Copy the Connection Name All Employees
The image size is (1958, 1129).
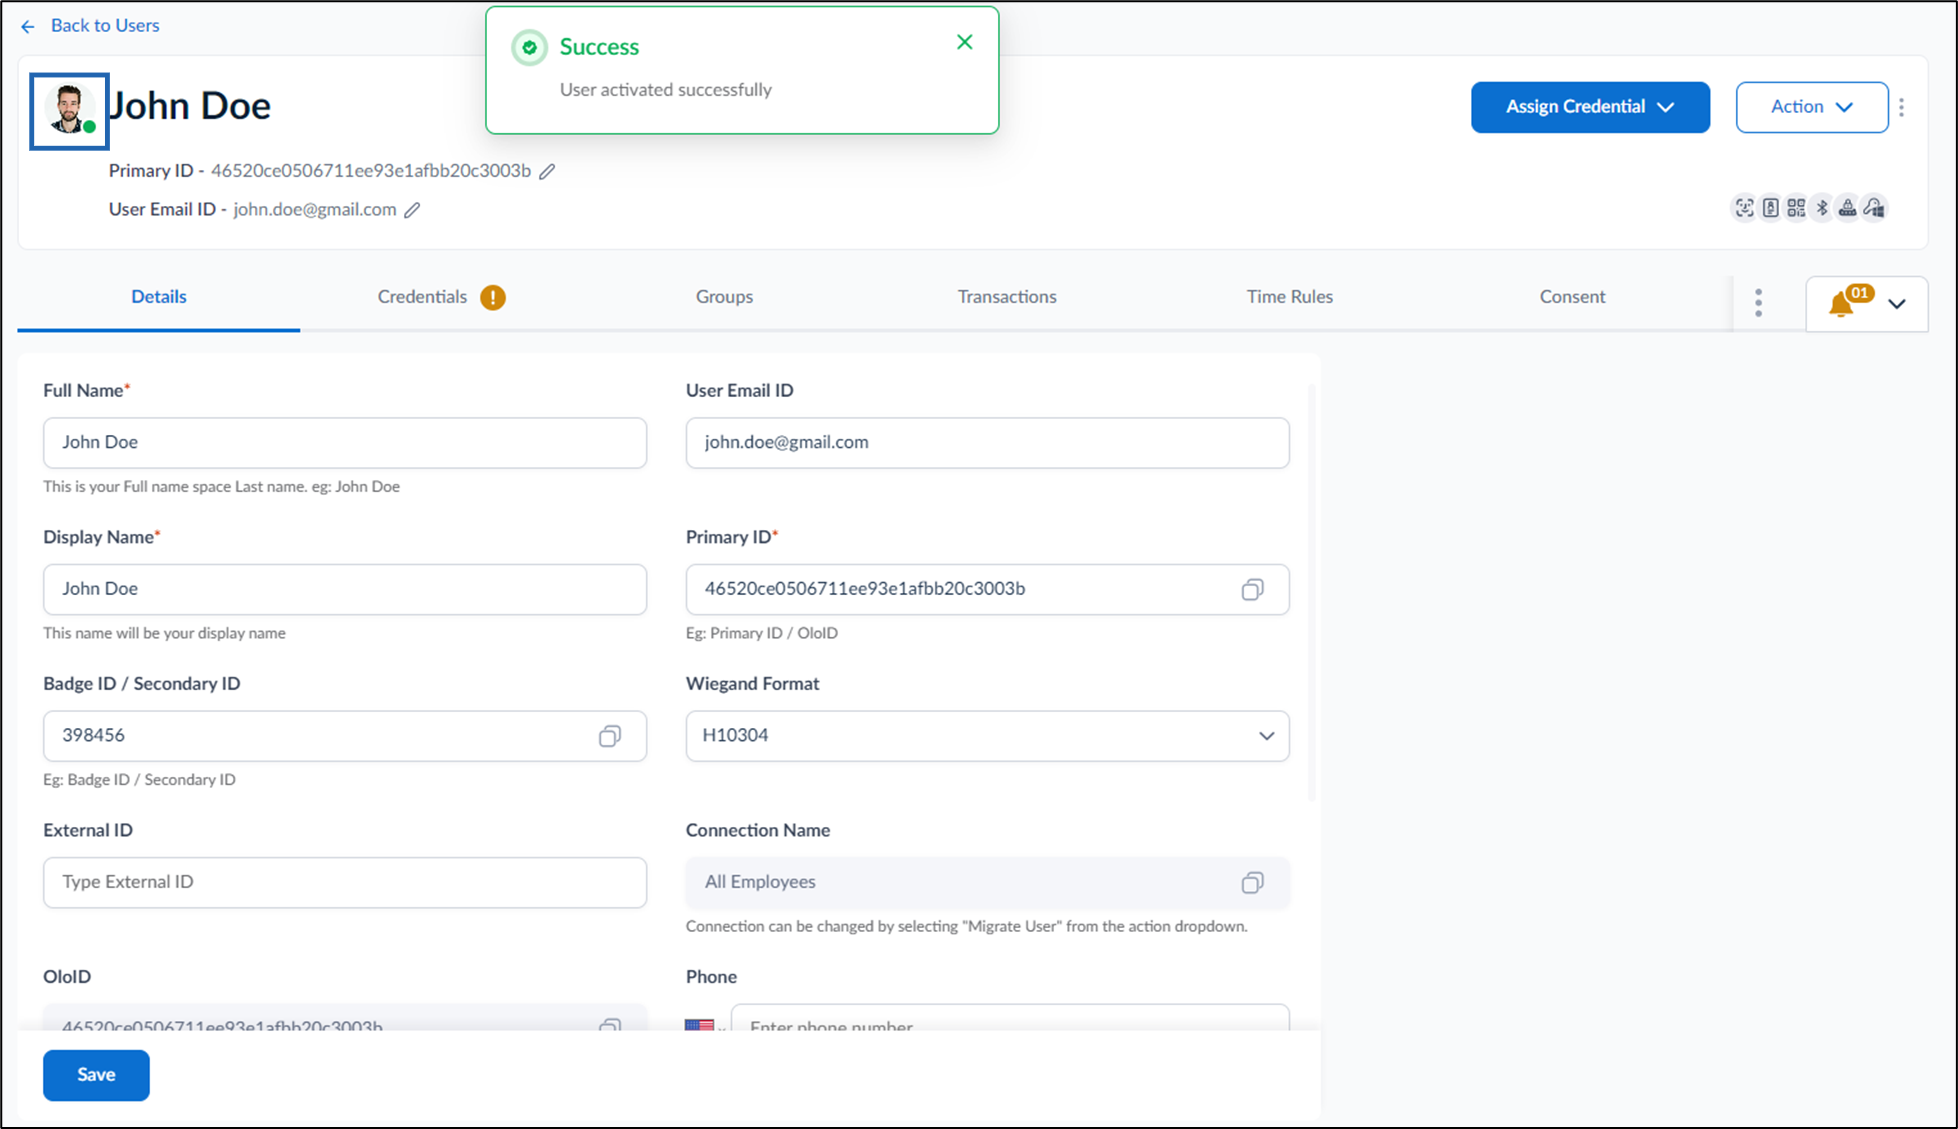coord(1252,882)
